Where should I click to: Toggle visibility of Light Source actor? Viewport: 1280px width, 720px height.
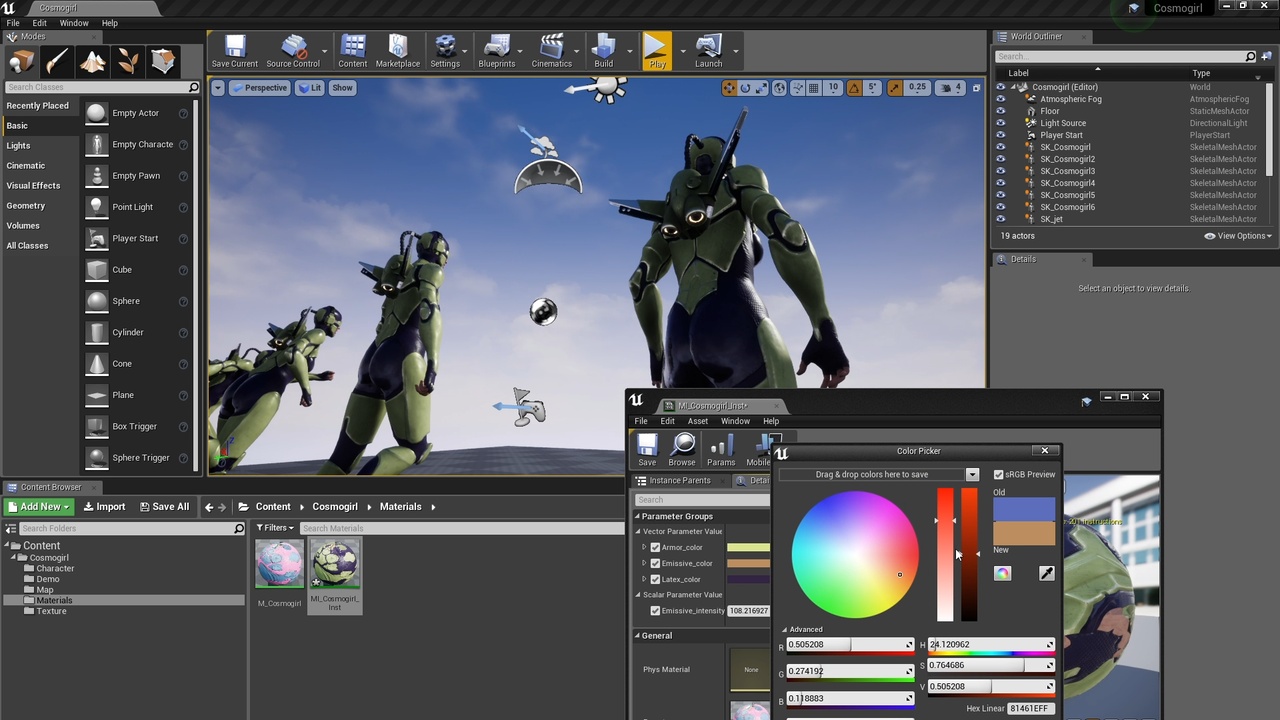pyautogui.click(x=1000, y=123)
